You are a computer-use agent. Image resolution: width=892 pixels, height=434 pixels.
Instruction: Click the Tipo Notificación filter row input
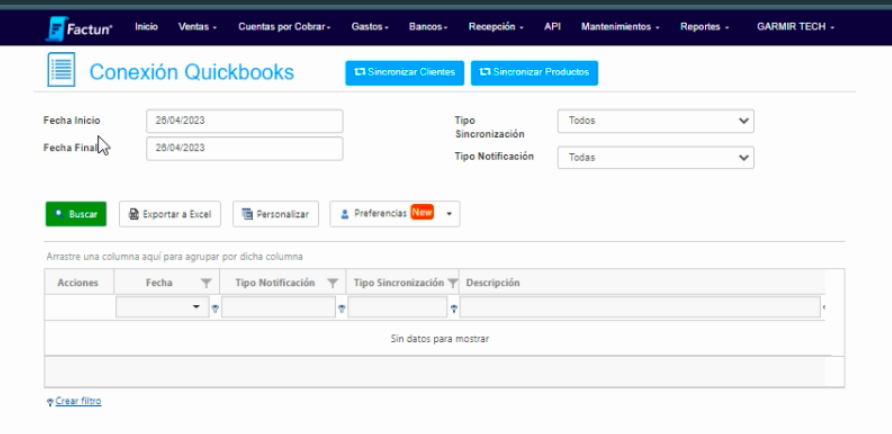(278, 307)
